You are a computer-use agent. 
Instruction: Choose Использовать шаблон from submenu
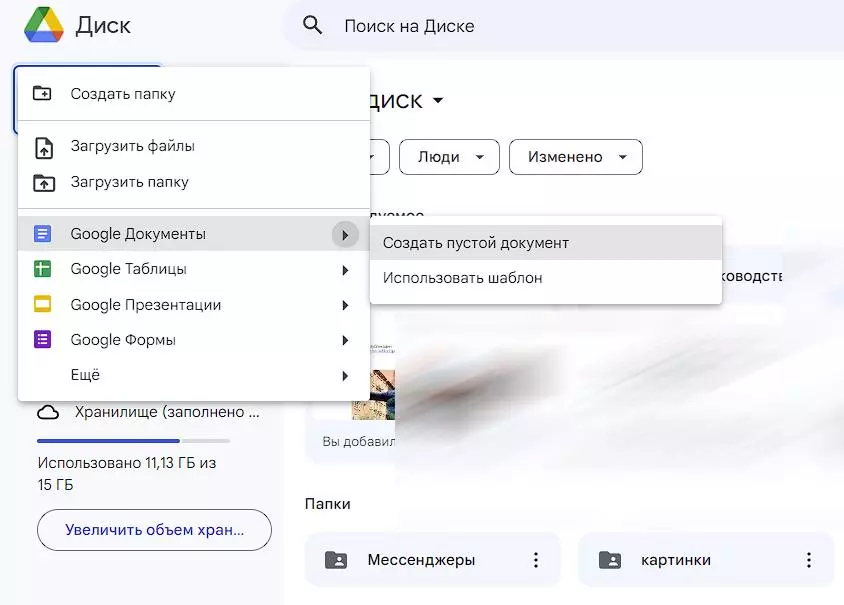point(462,280)
